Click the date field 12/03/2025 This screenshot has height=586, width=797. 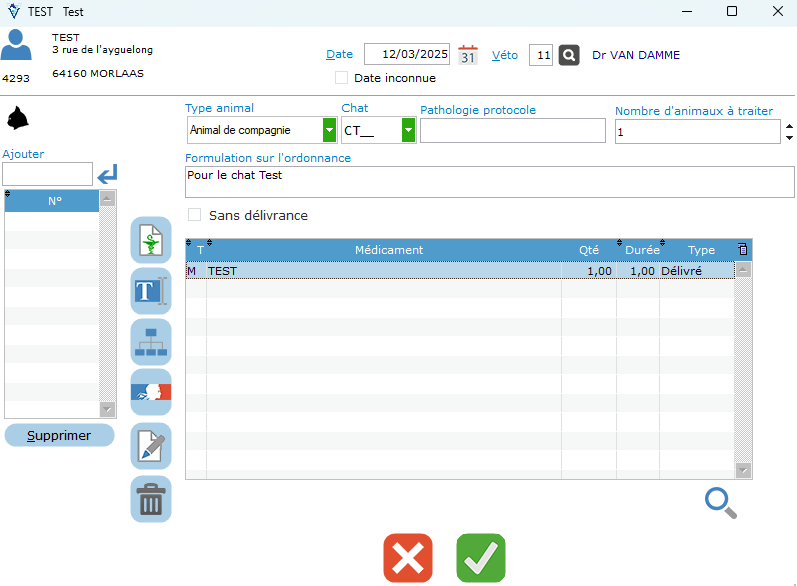point(407,54)
